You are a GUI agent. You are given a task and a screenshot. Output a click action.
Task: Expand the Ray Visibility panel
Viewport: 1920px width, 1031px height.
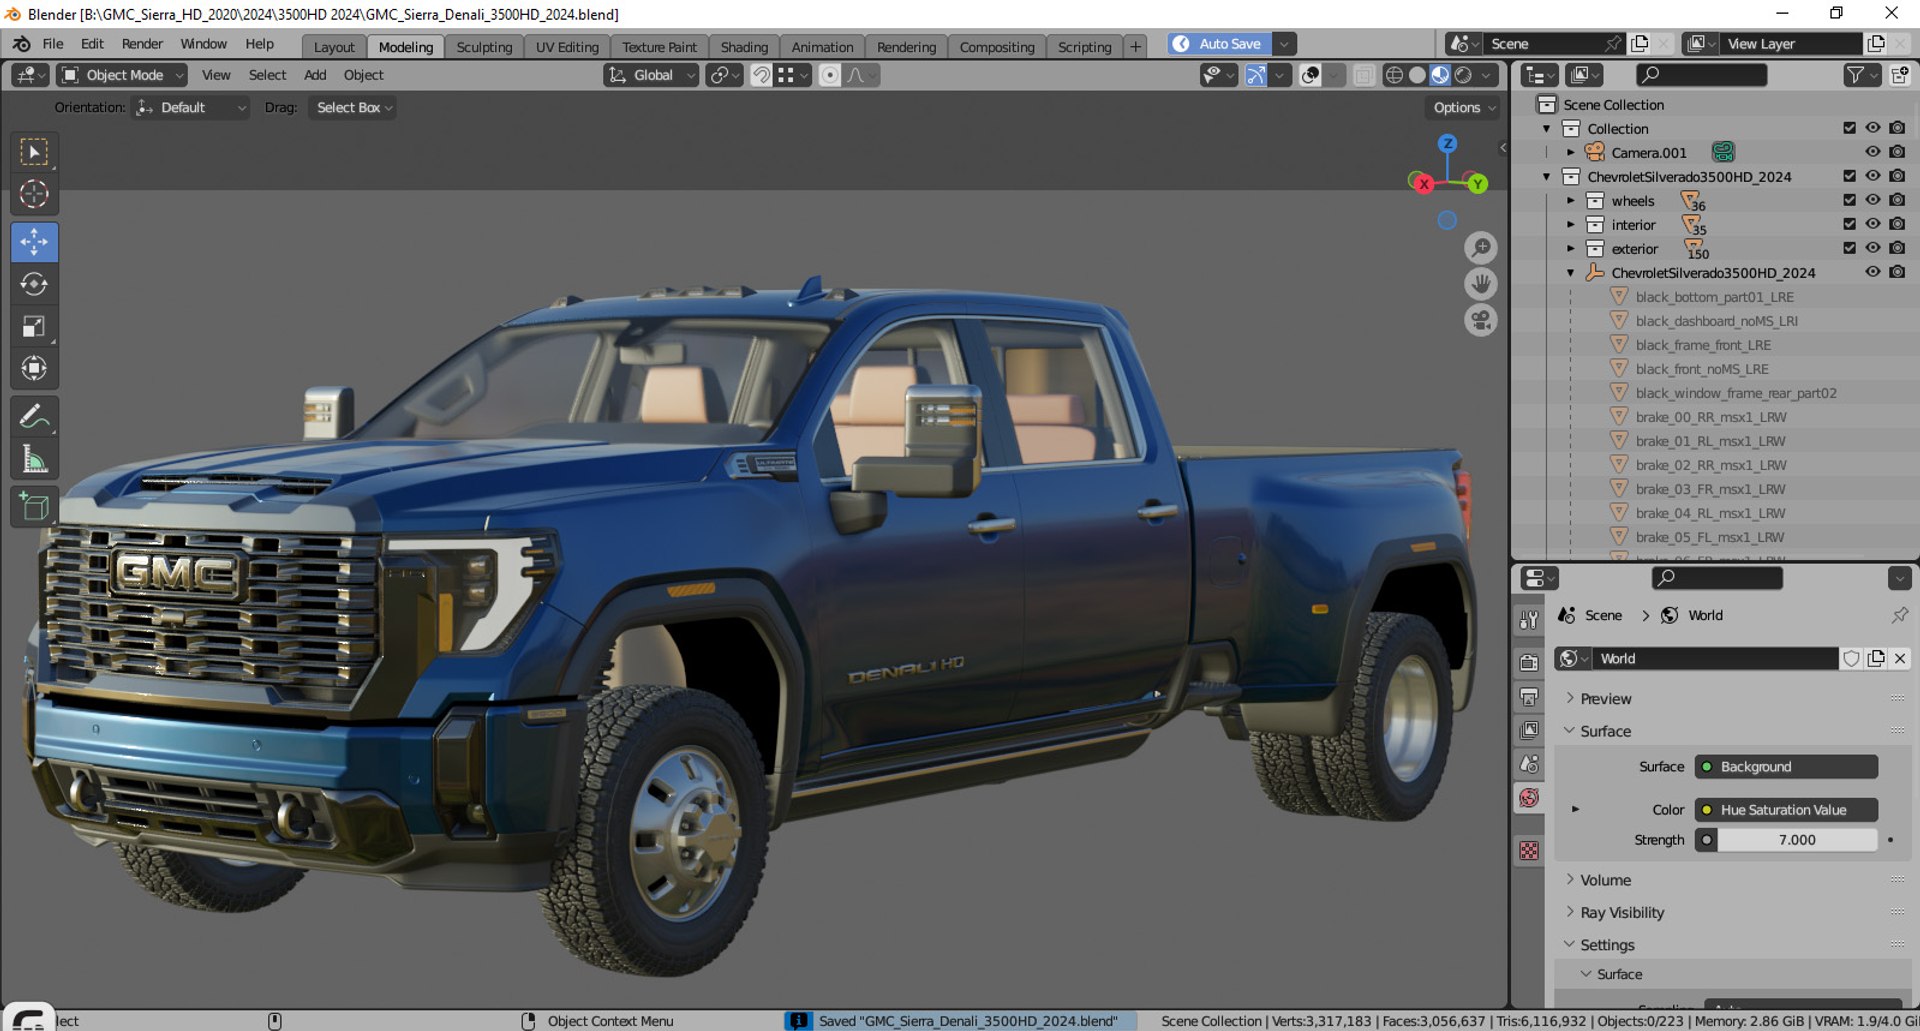point(1622,913)
